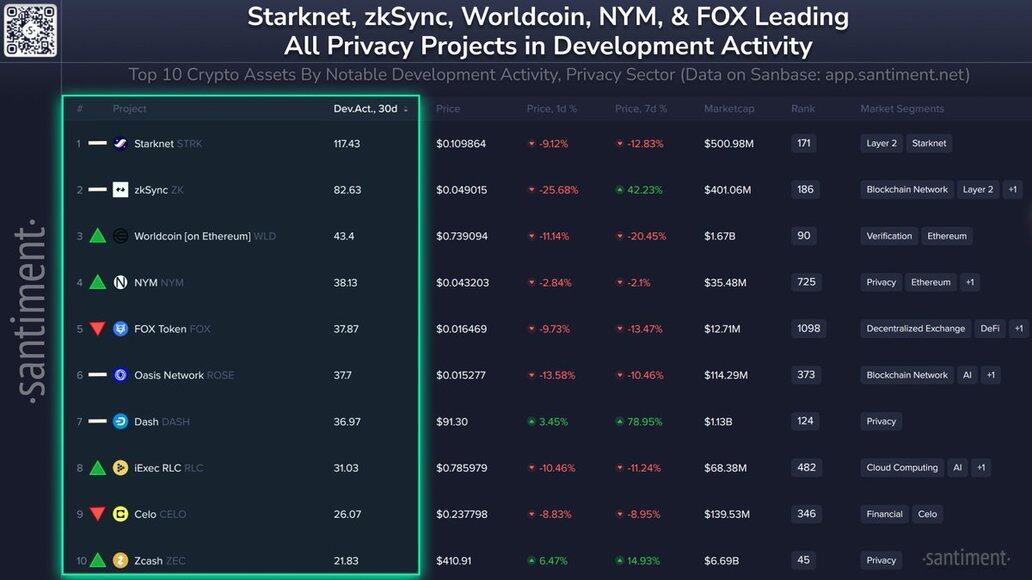Click the Price, 7d % column header

click(x=641, y=109)
